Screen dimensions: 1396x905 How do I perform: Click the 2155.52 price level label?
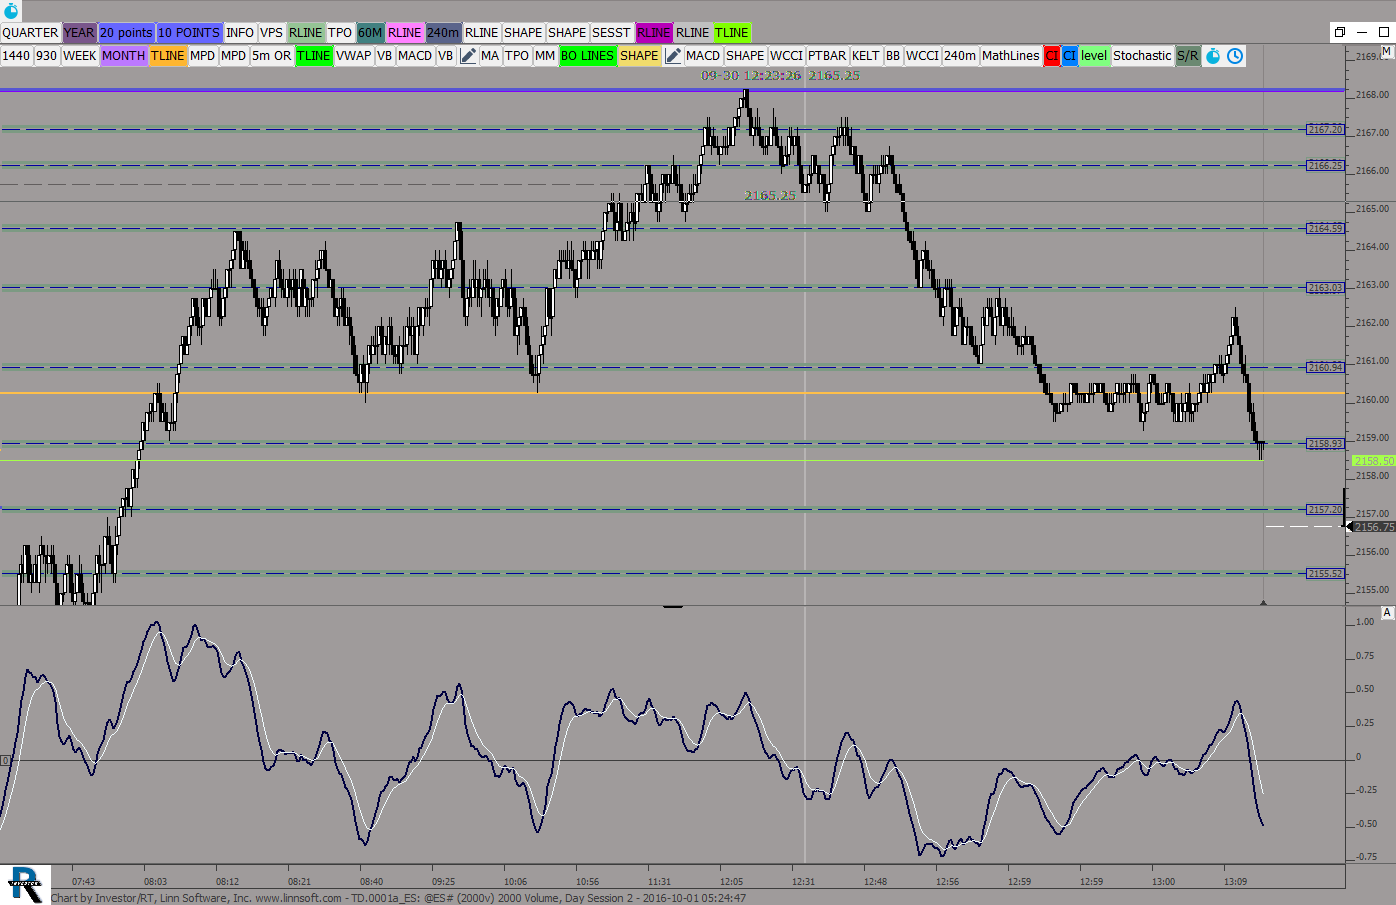1325,573
